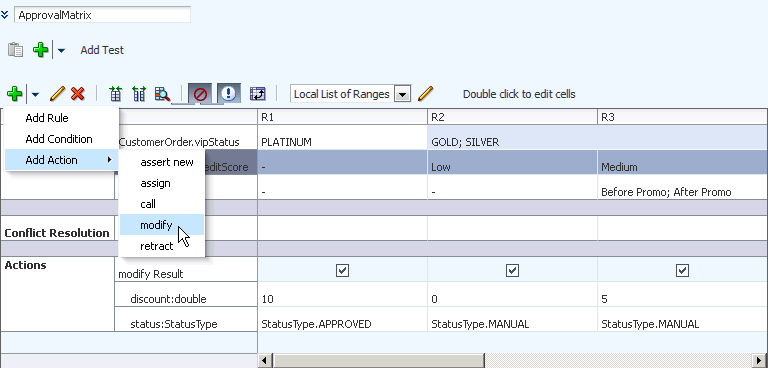Uncheck modify Result checkbox for R2
The width and height of the screenshot is (768, 368).
point(512,270)
